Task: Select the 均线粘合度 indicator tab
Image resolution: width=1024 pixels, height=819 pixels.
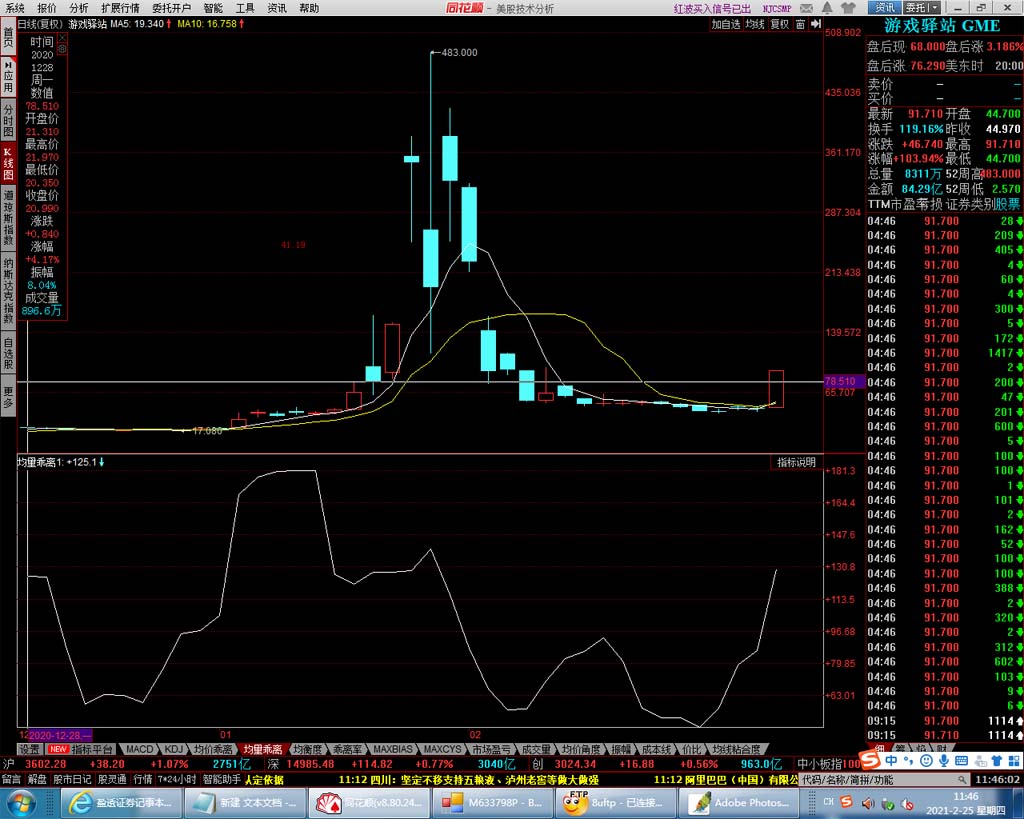Action: coord(737,749)
